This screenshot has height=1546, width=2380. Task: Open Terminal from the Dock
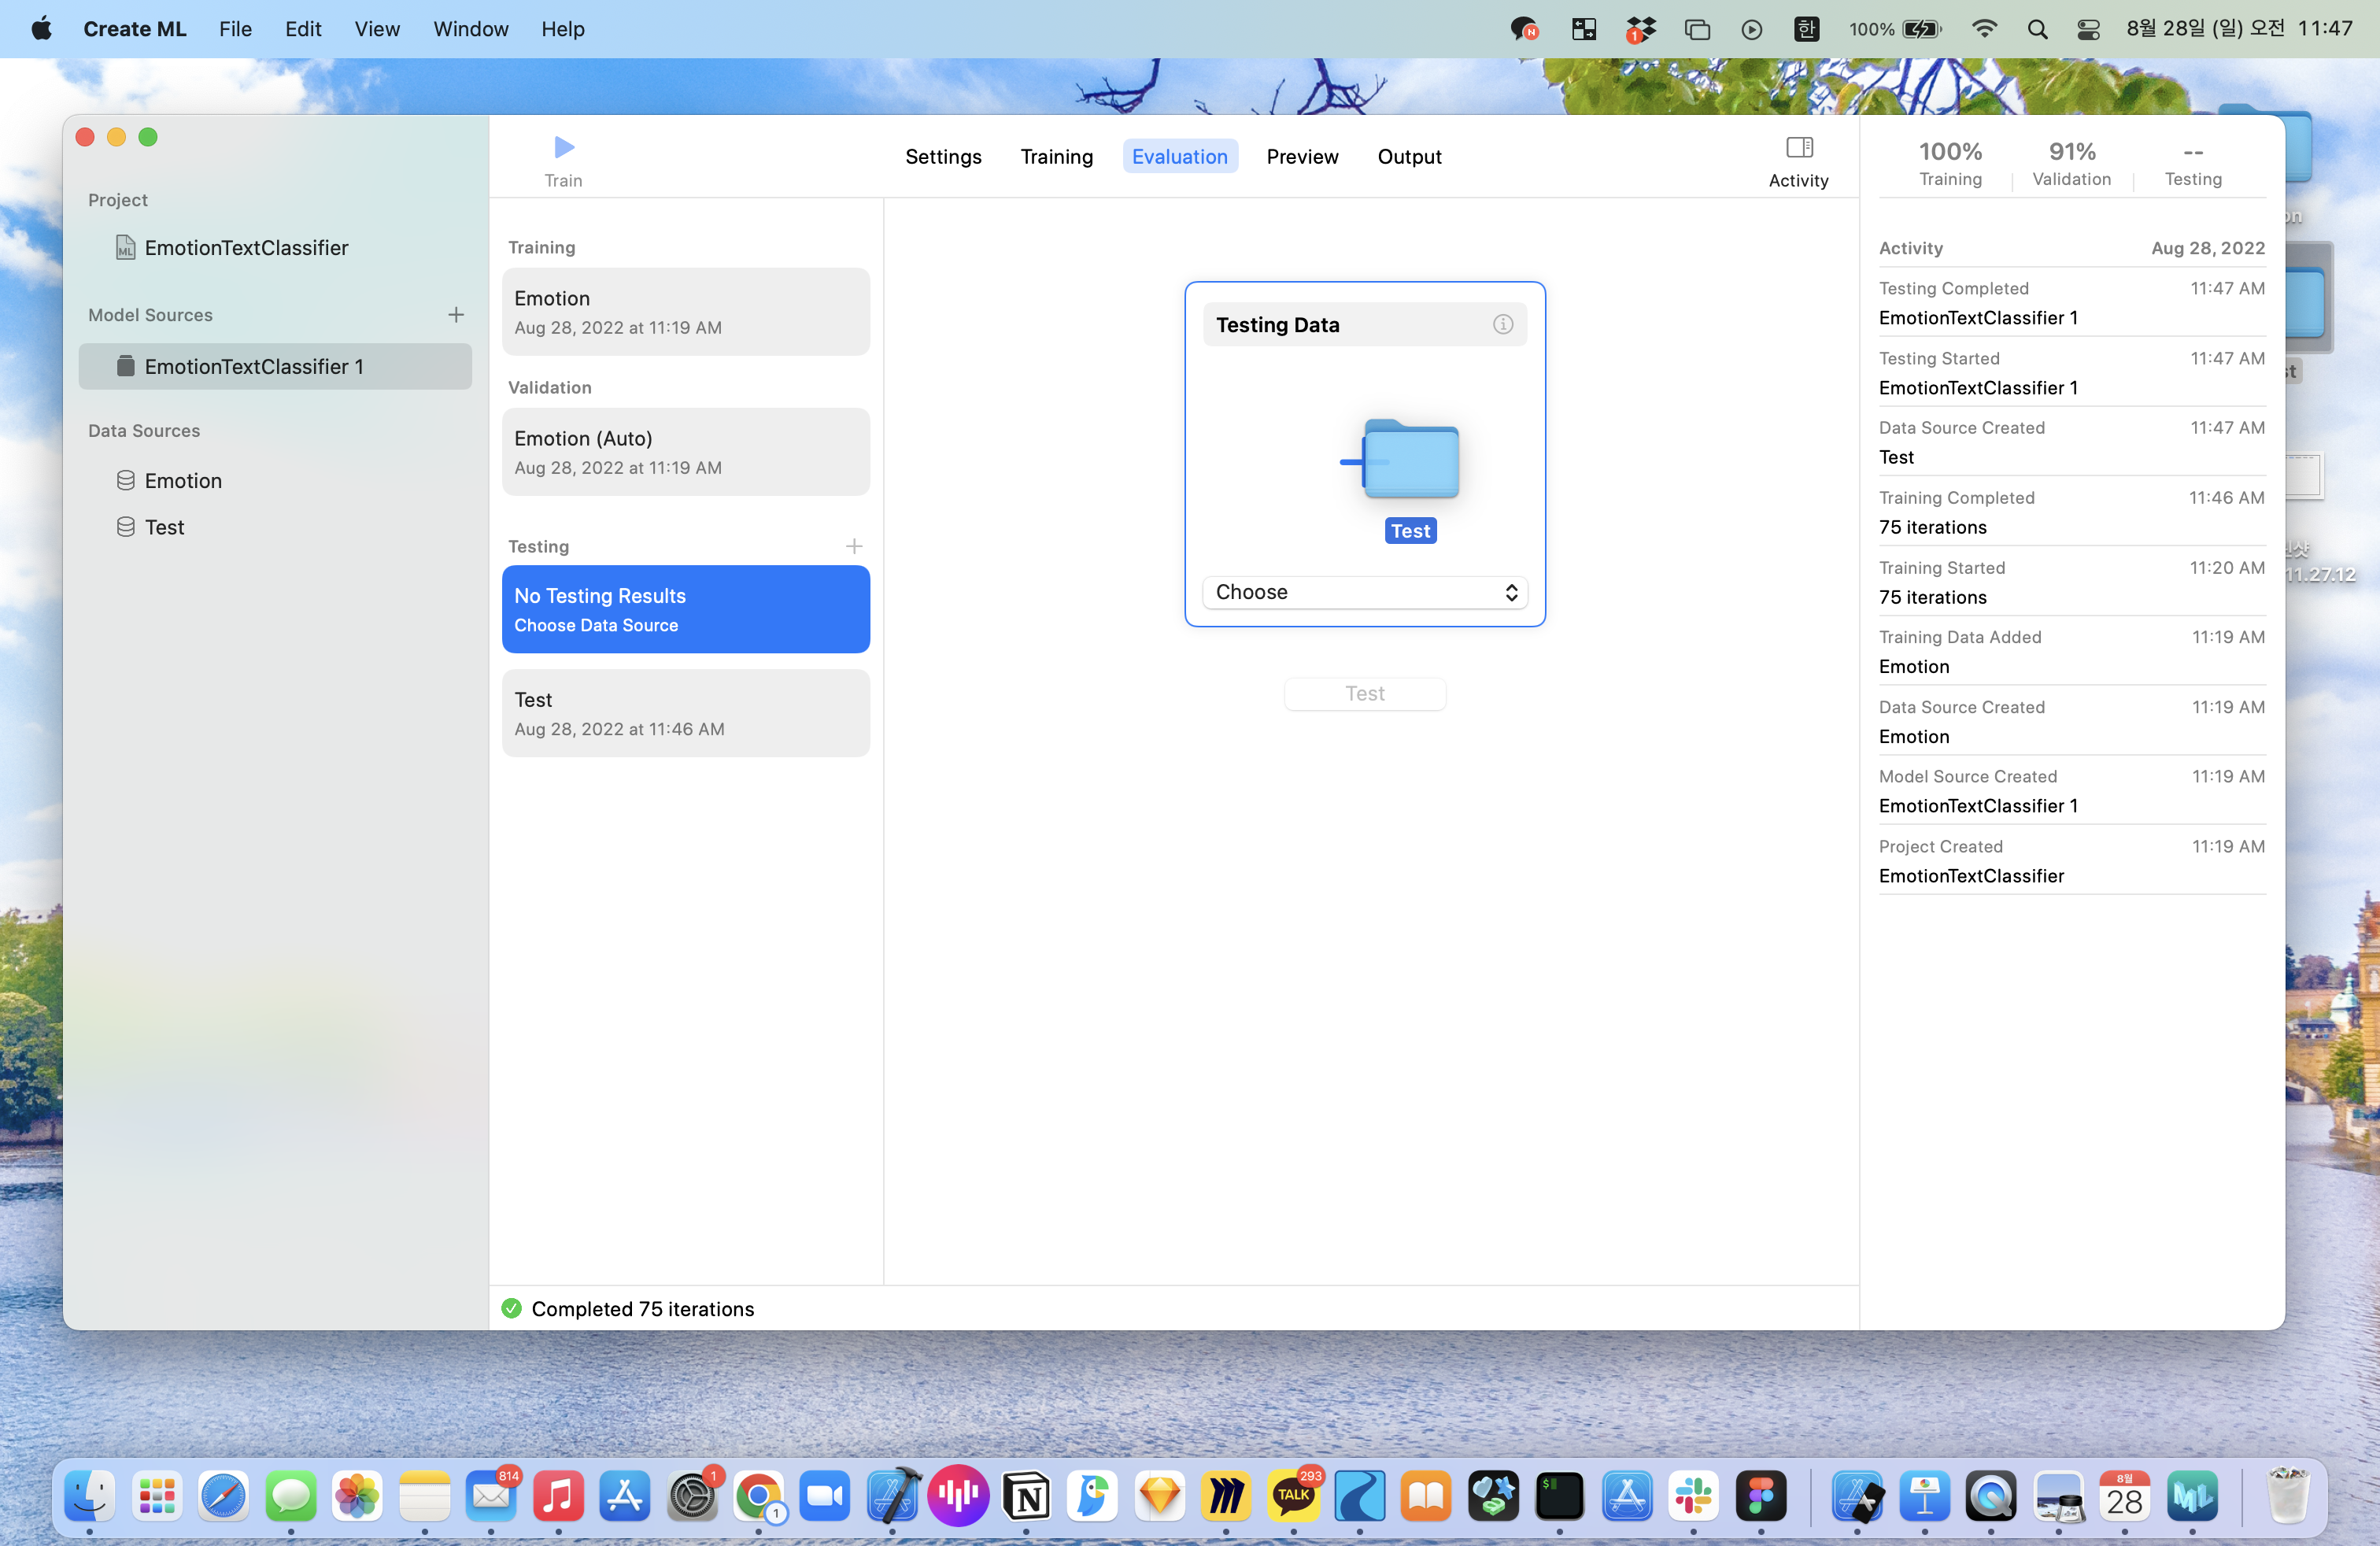pyautogui.click(x=1560, y=1496)
